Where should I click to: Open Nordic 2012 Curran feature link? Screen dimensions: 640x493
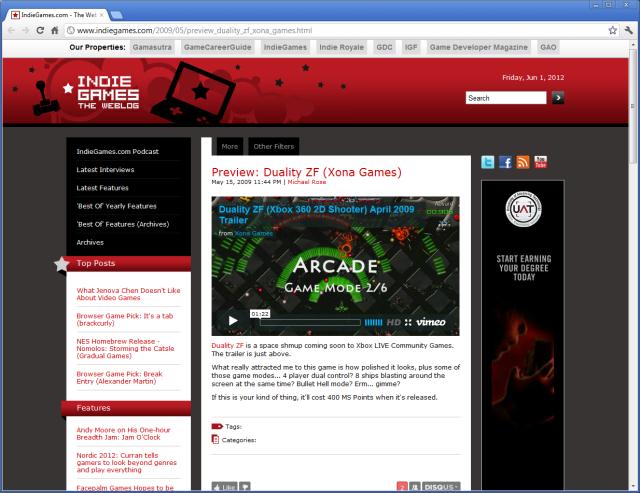(x=127, y=462)
